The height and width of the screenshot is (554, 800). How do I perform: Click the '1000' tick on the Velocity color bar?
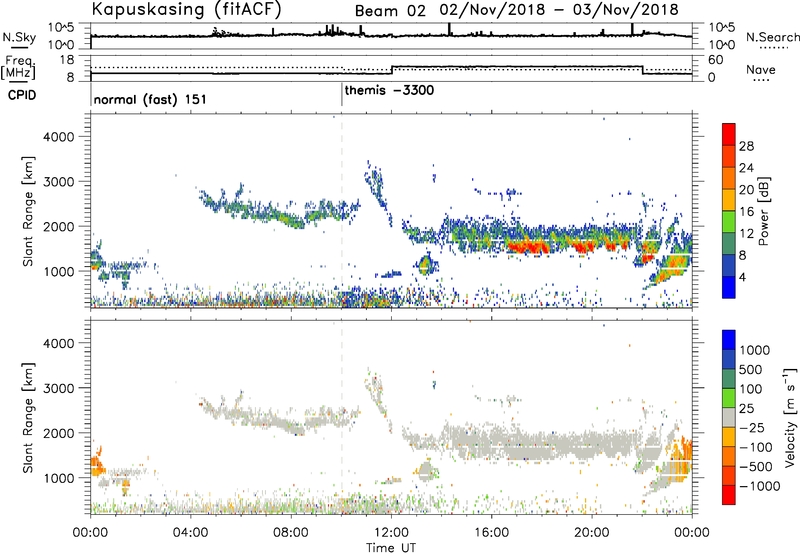[755, 350]
